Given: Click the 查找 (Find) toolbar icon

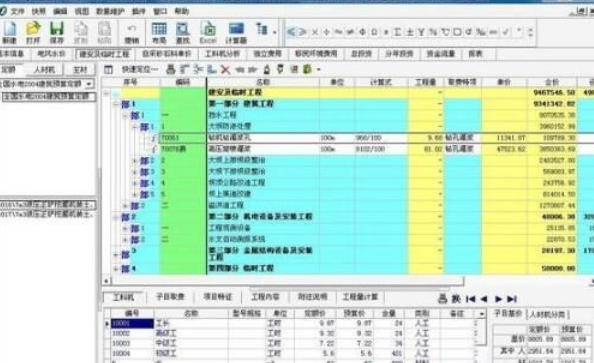Looking at the screenshot, I should (x=183, y=32).
